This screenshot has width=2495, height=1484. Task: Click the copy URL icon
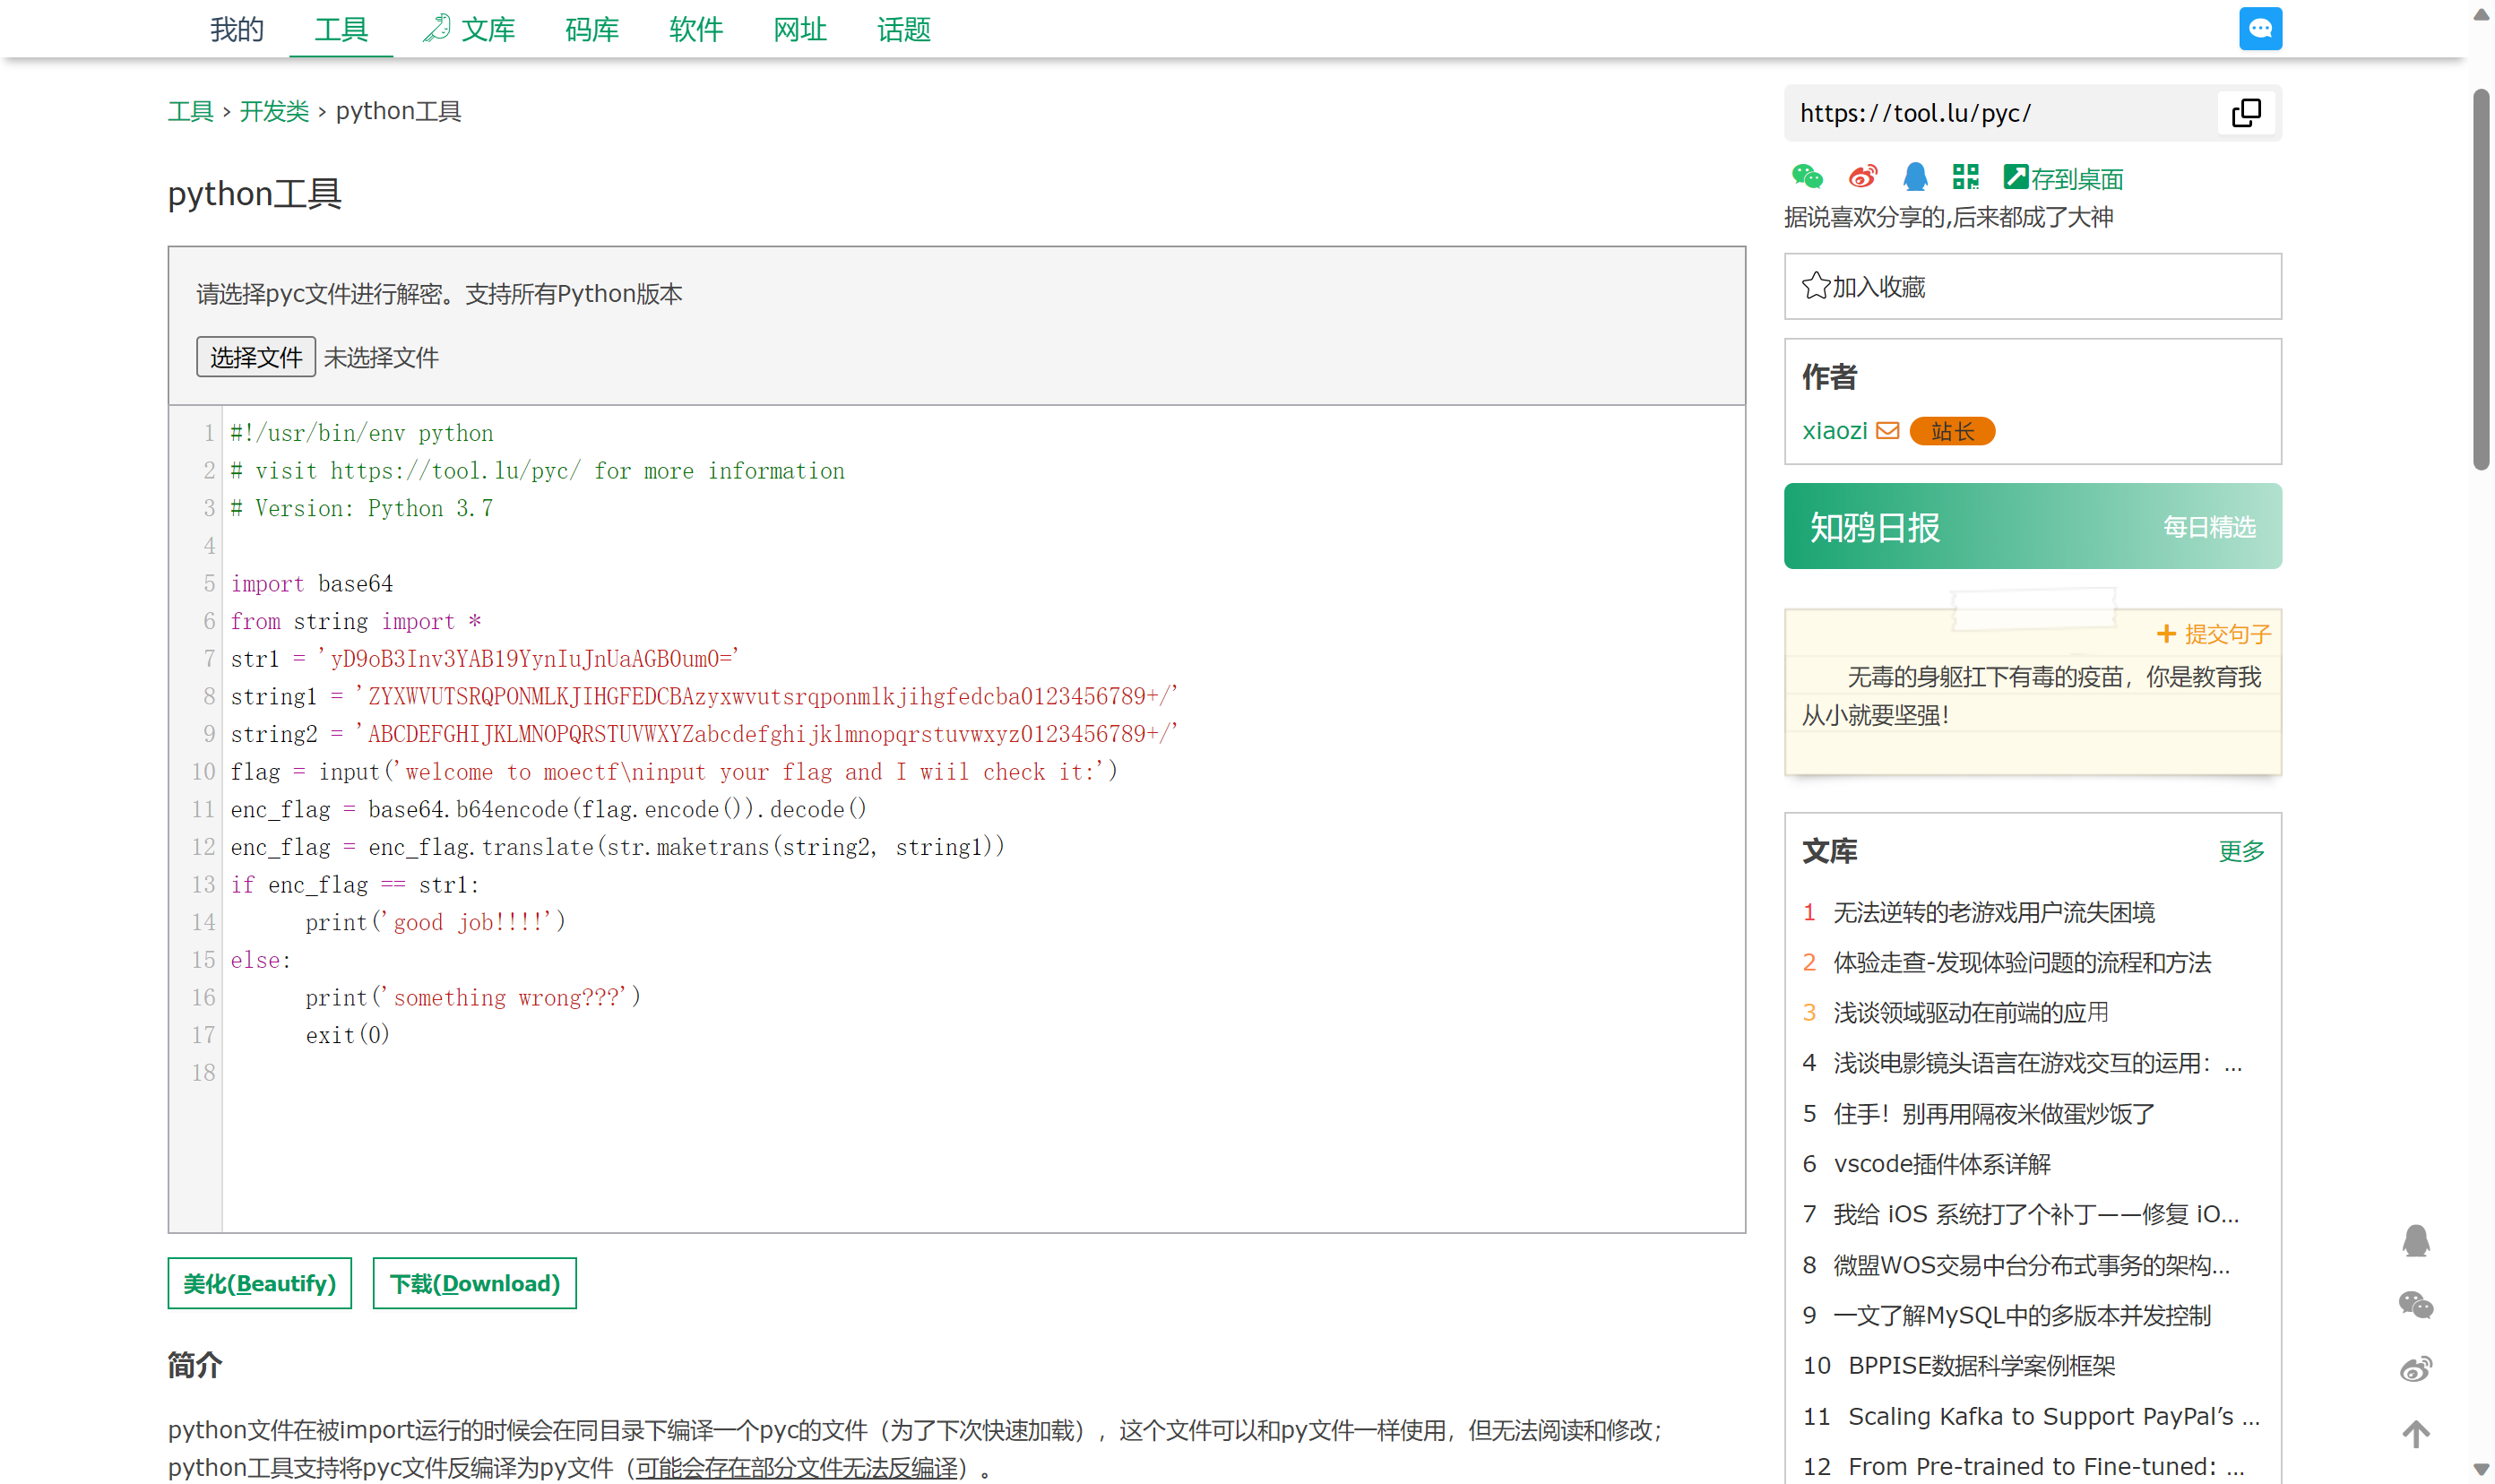pos(2245,113)
